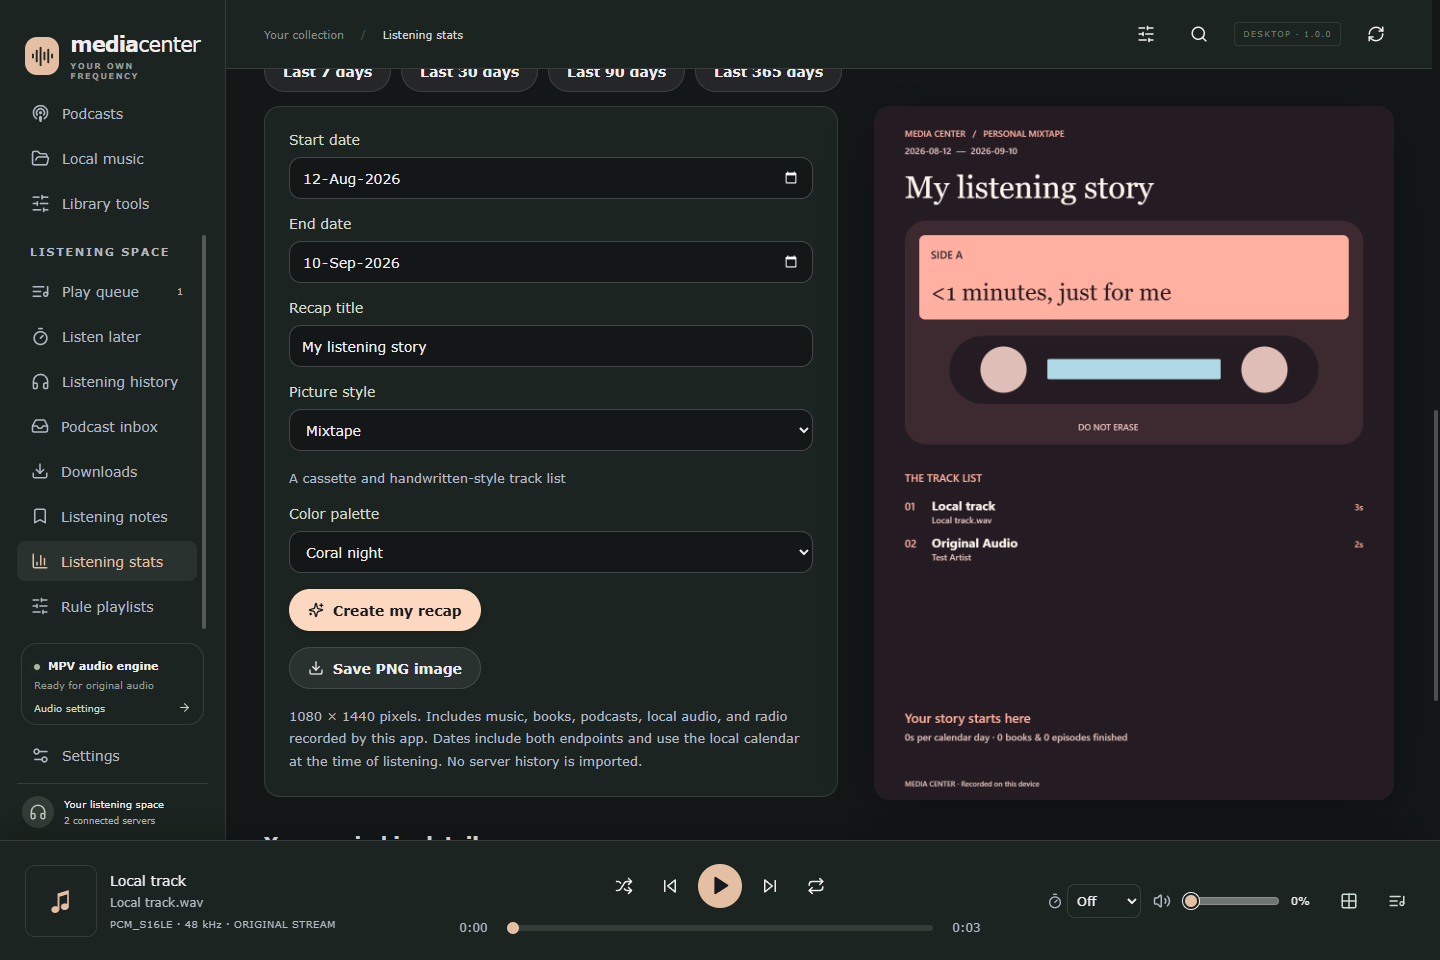Go to Your collection breadcrumb

click(304, 35)
